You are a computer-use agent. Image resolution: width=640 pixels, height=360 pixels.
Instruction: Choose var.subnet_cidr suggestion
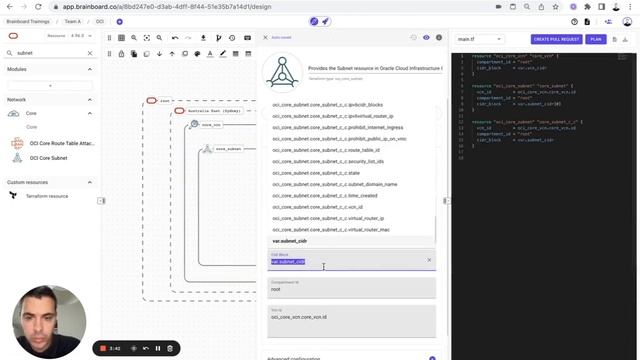point(351,241)
